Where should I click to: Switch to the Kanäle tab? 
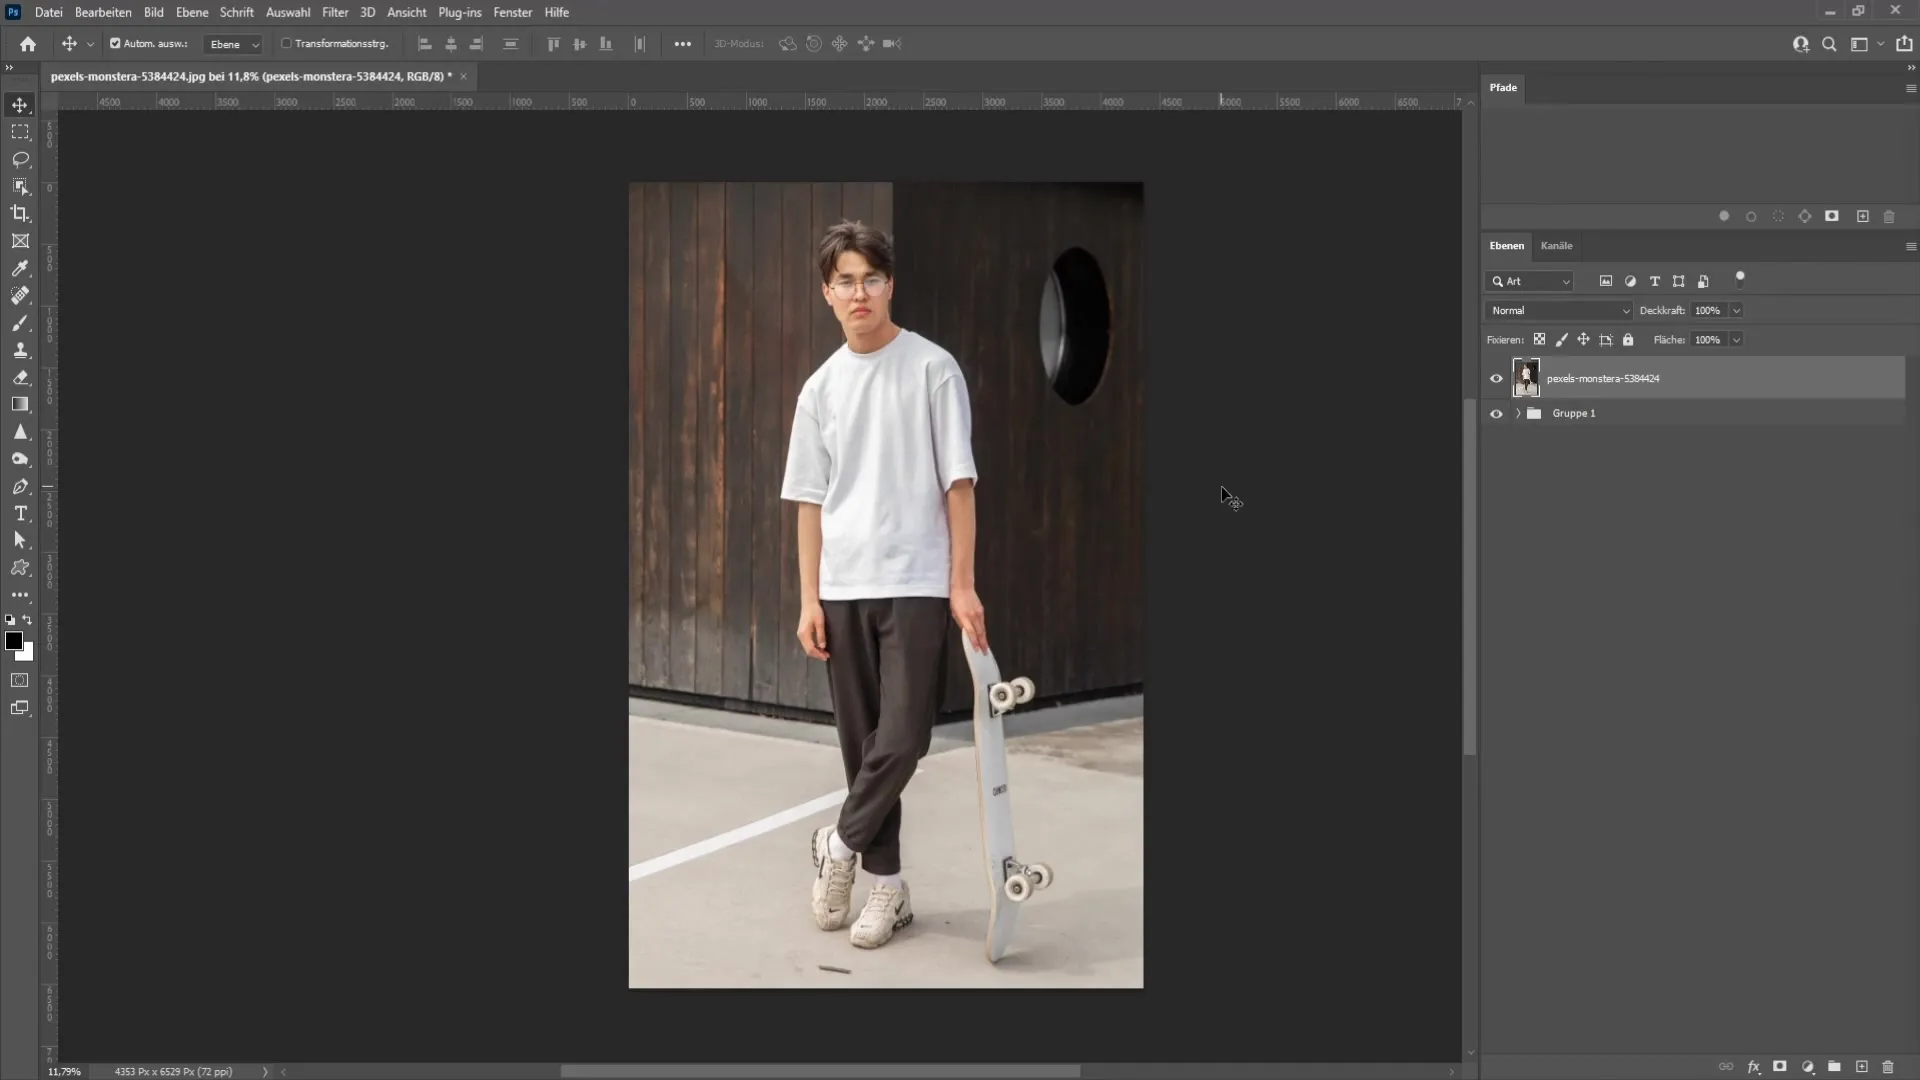click(x=1556, y=245)
